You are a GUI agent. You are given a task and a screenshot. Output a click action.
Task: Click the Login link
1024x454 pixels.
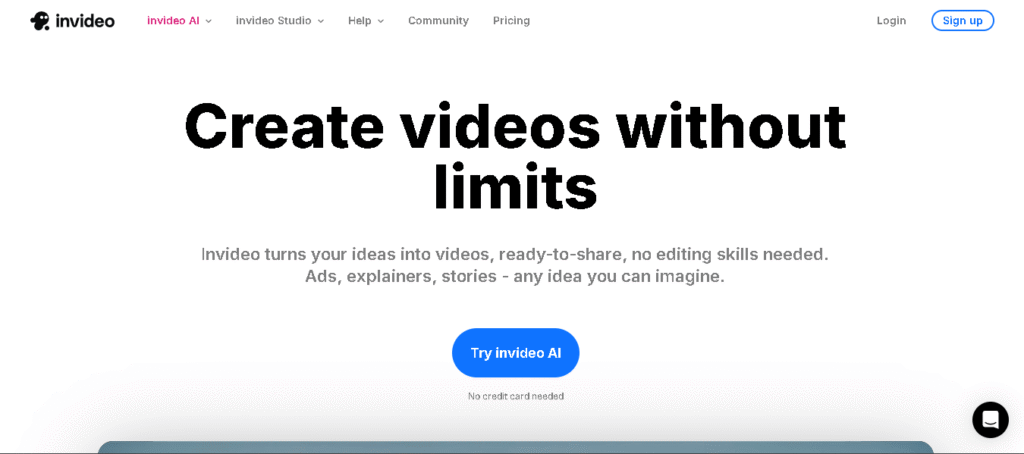click(x=891, y=21)
